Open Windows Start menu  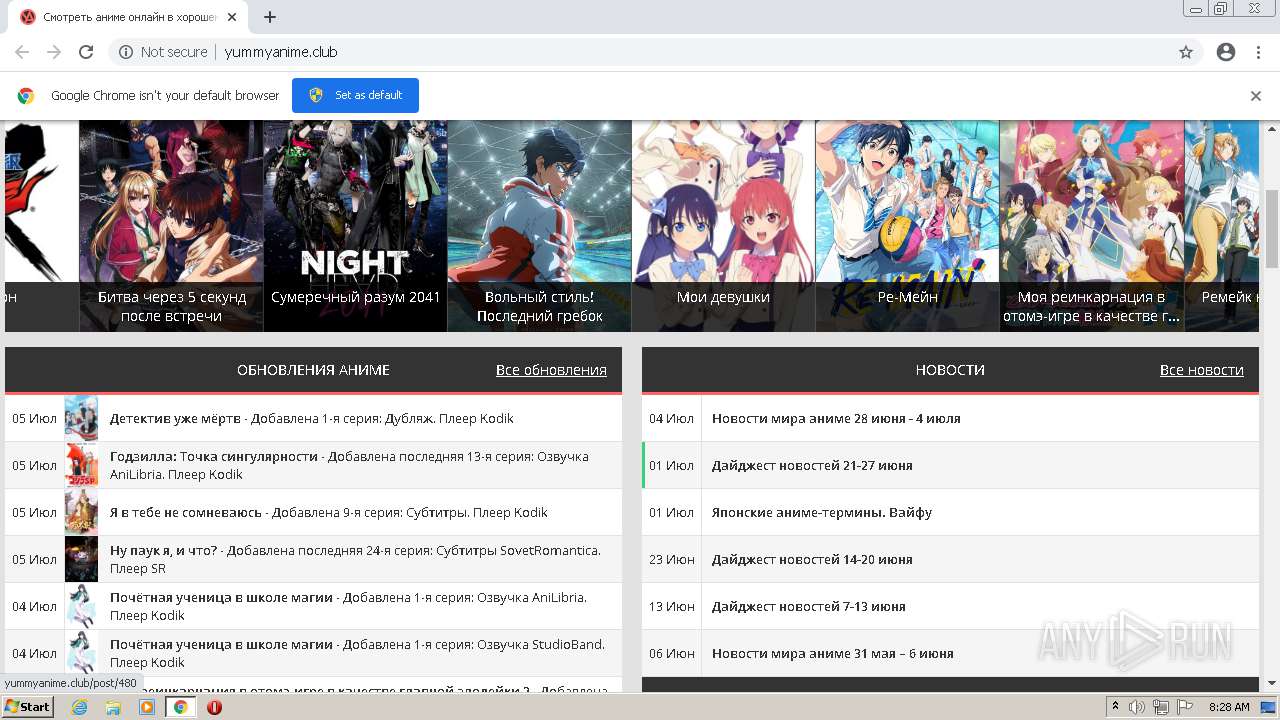pyautogui.click(x=27, y=707)
